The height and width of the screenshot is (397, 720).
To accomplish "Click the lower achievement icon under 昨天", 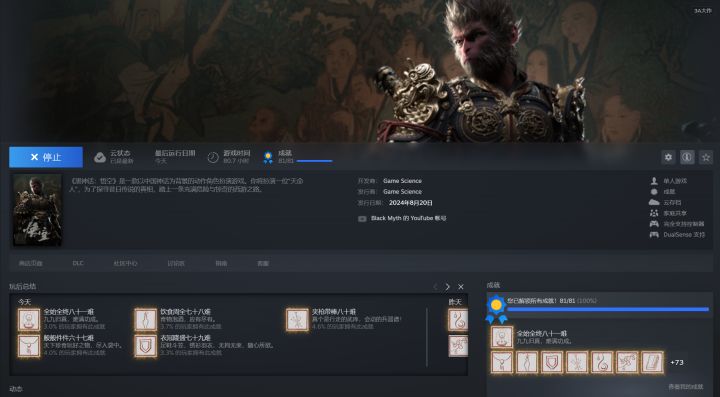I will pos(458,346).
